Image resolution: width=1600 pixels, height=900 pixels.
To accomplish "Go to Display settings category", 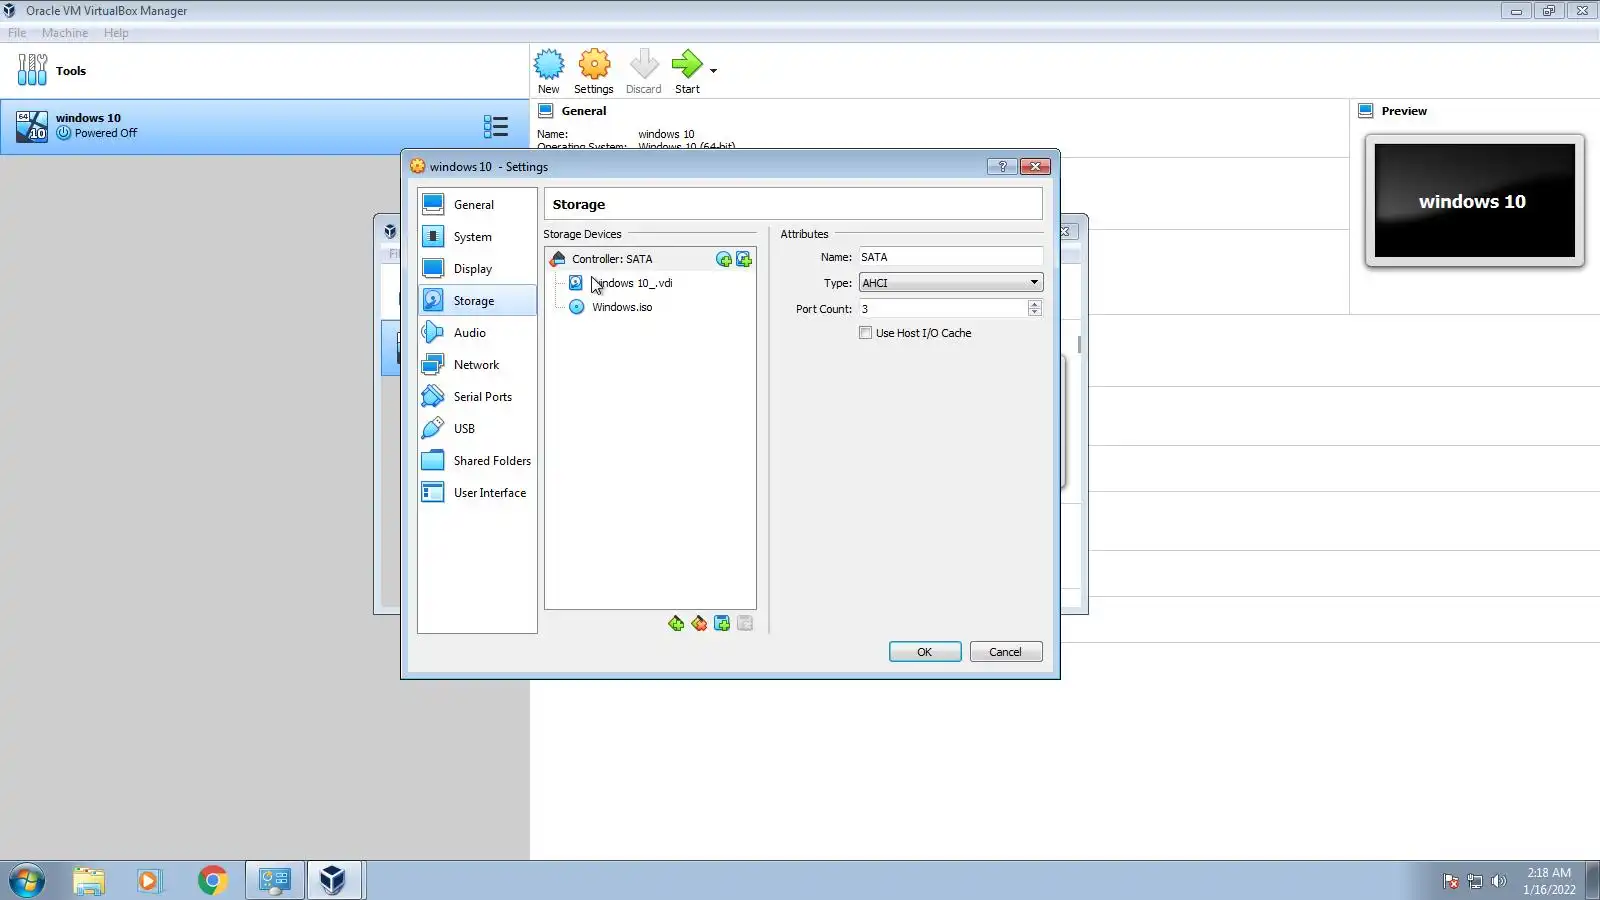I will pos(477,269).
